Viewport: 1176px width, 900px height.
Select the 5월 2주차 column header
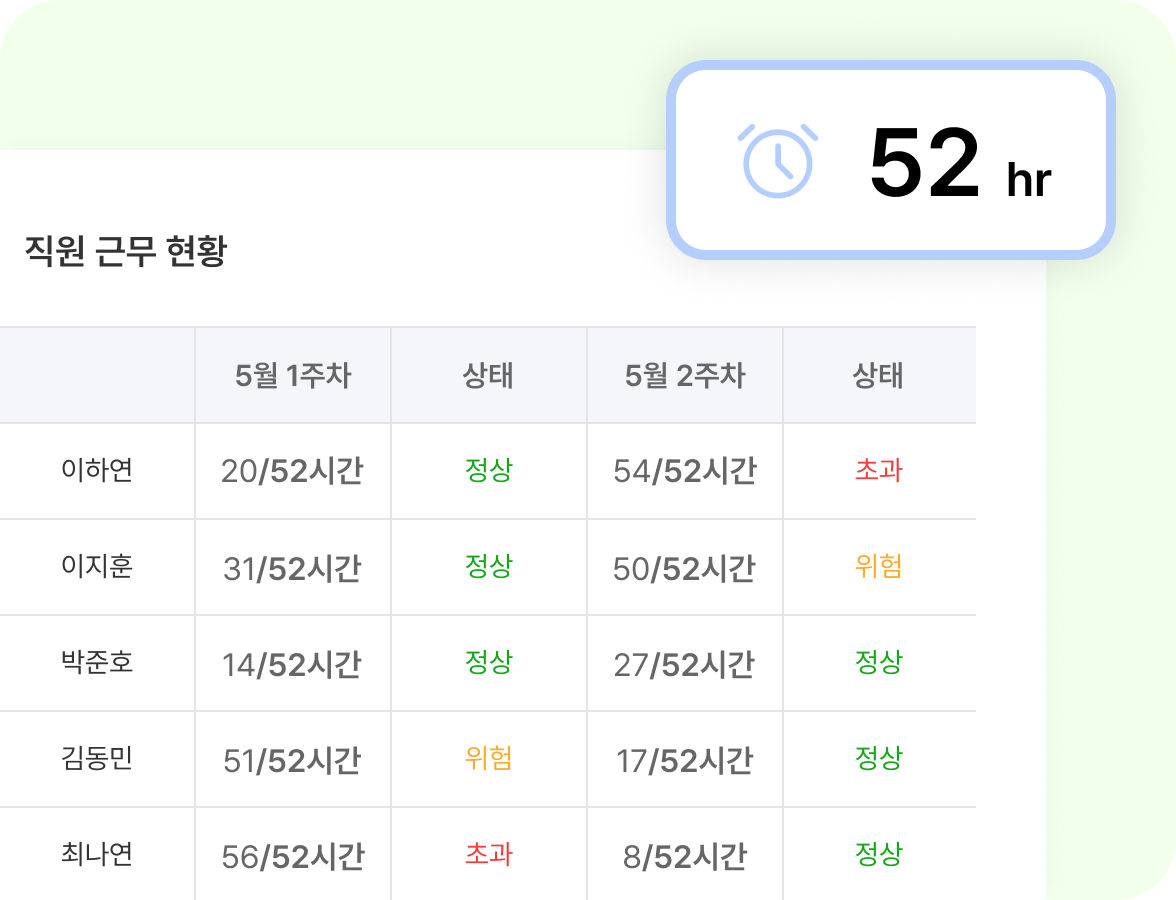click(x=685, y=376)
